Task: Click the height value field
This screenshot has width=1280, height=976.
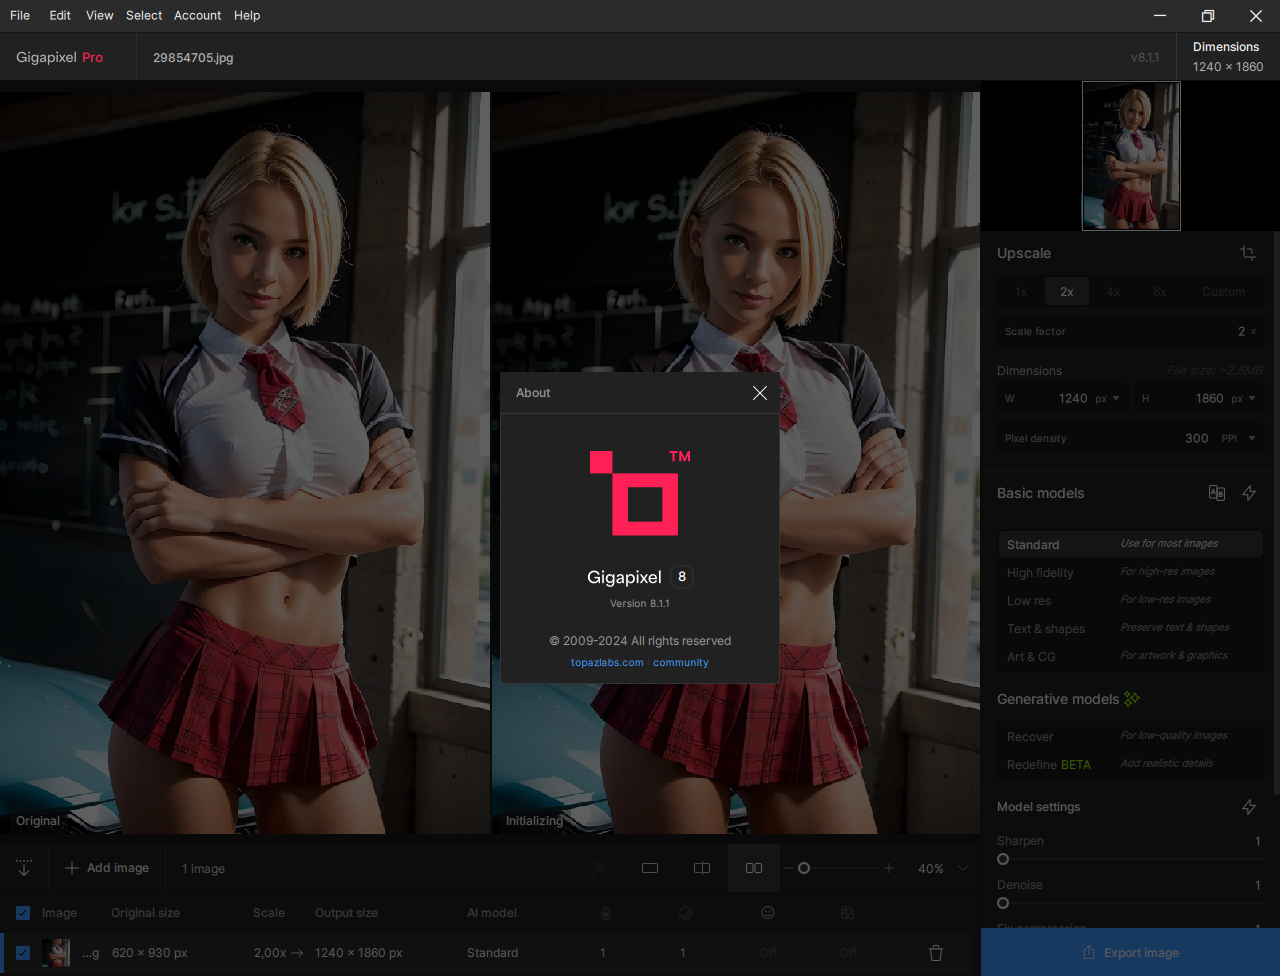Action: click(x=1209, y=398)
